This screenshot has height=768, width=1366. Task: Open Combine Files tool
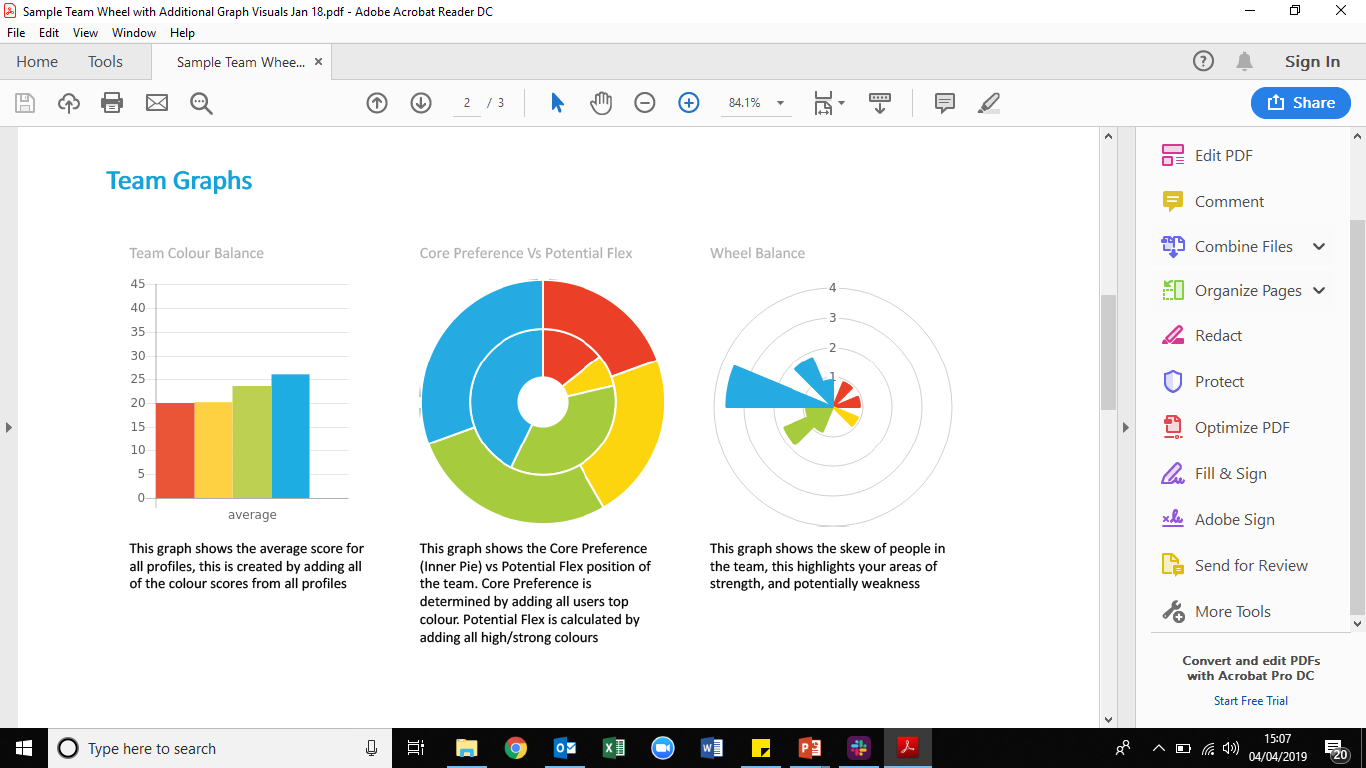1230,247
